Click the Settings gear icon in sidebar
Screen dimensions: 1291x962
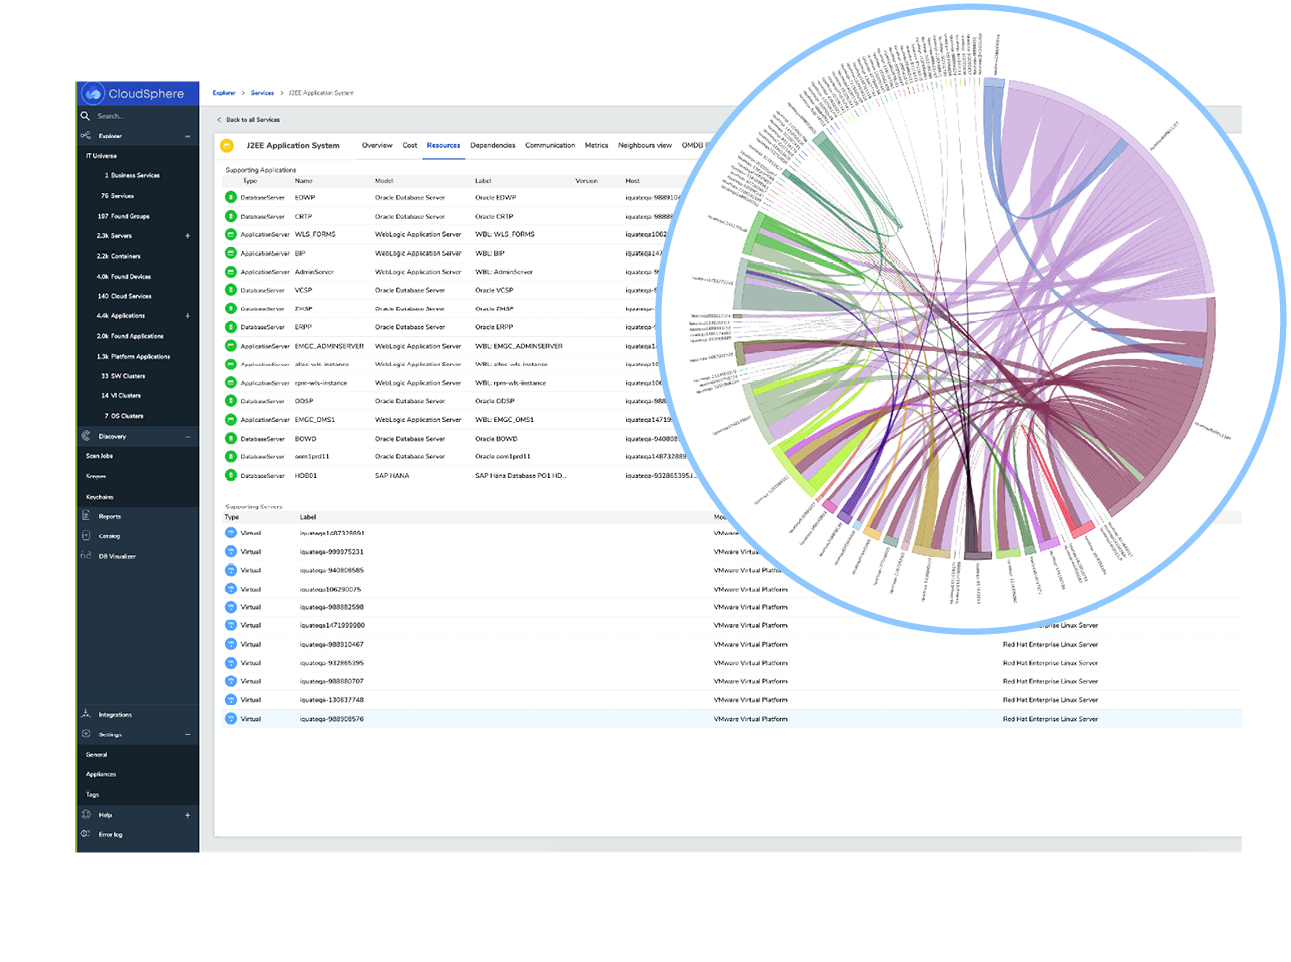[86, 734]
